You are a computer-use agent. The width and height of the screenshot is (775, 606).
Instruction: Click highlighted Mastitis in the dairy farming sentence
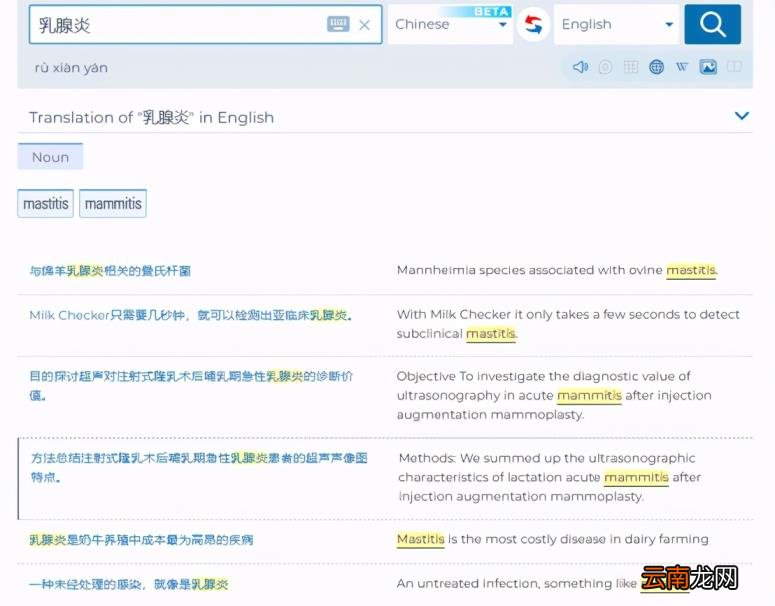[421, 539]
